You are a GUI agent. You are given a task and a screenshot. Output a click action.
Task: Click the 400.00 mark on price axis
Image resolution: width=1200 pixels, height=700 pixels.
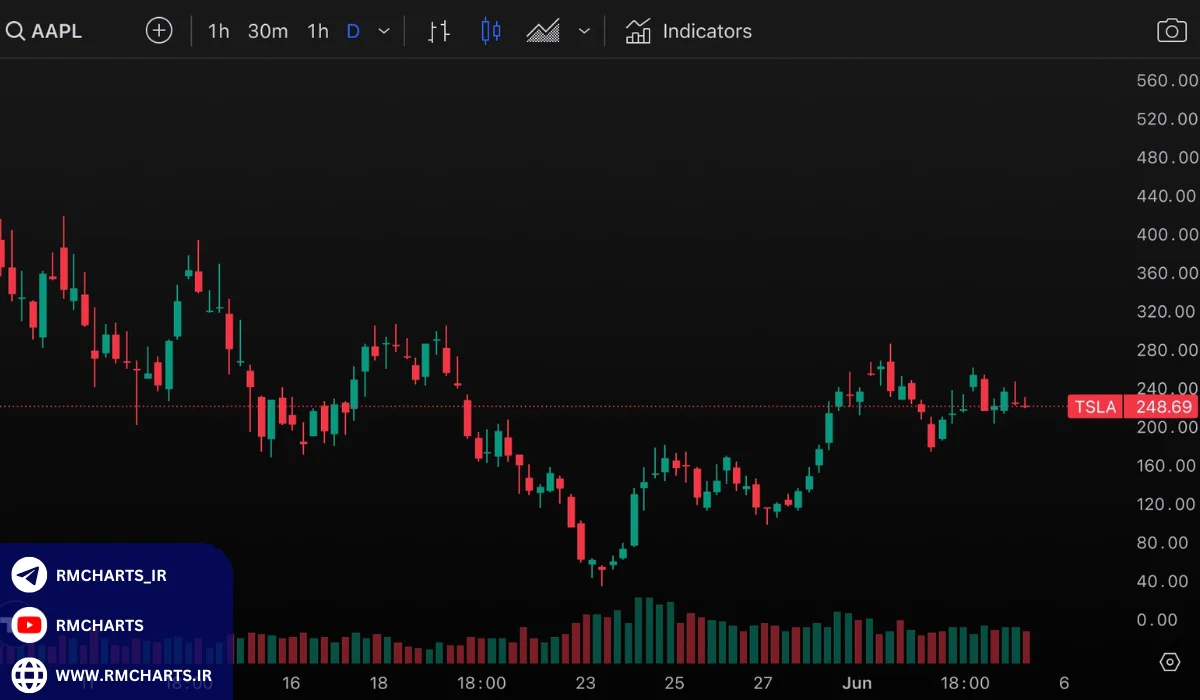[x=1167, y=235]
